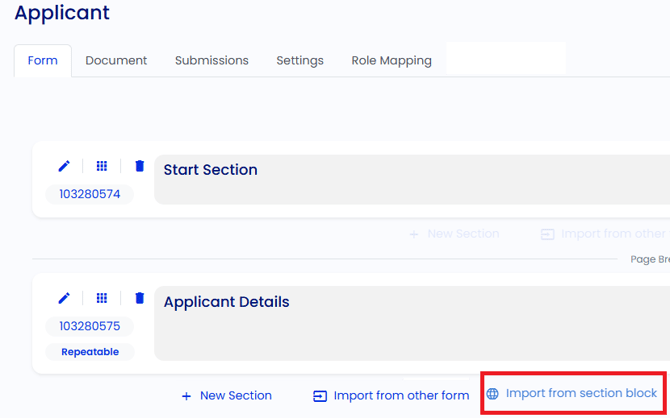The height and width of the screenshot is (418, 670).
Task: Click import arrow icon beside Import from other form
Action: point(320,397)
